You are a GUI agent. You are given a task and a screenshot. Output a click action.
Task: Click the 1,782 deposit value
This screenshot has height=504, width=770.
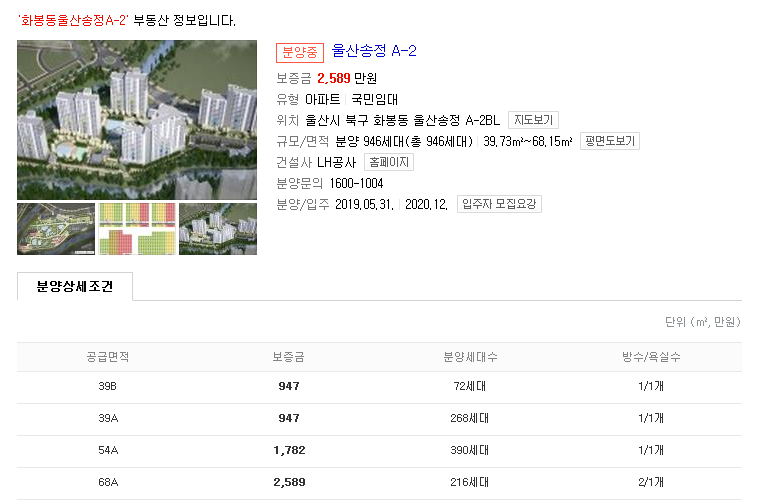pyautogui.click(x=289, y=450)
